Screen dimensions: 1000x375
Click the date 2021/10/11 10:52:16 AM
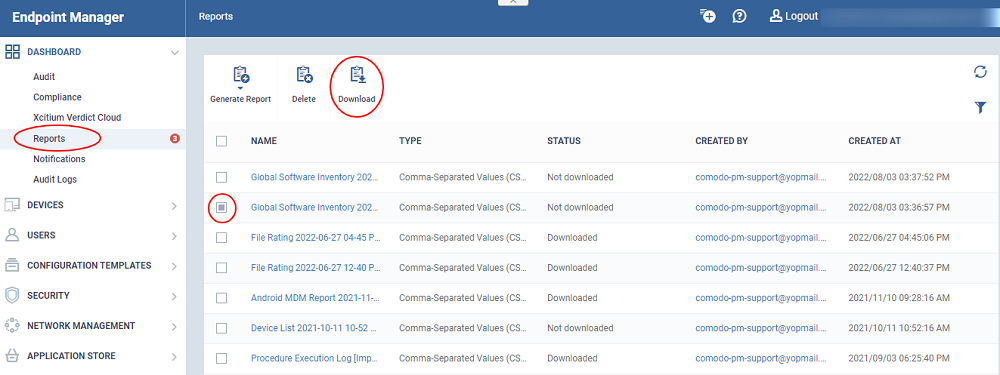(x=899, y=328)
